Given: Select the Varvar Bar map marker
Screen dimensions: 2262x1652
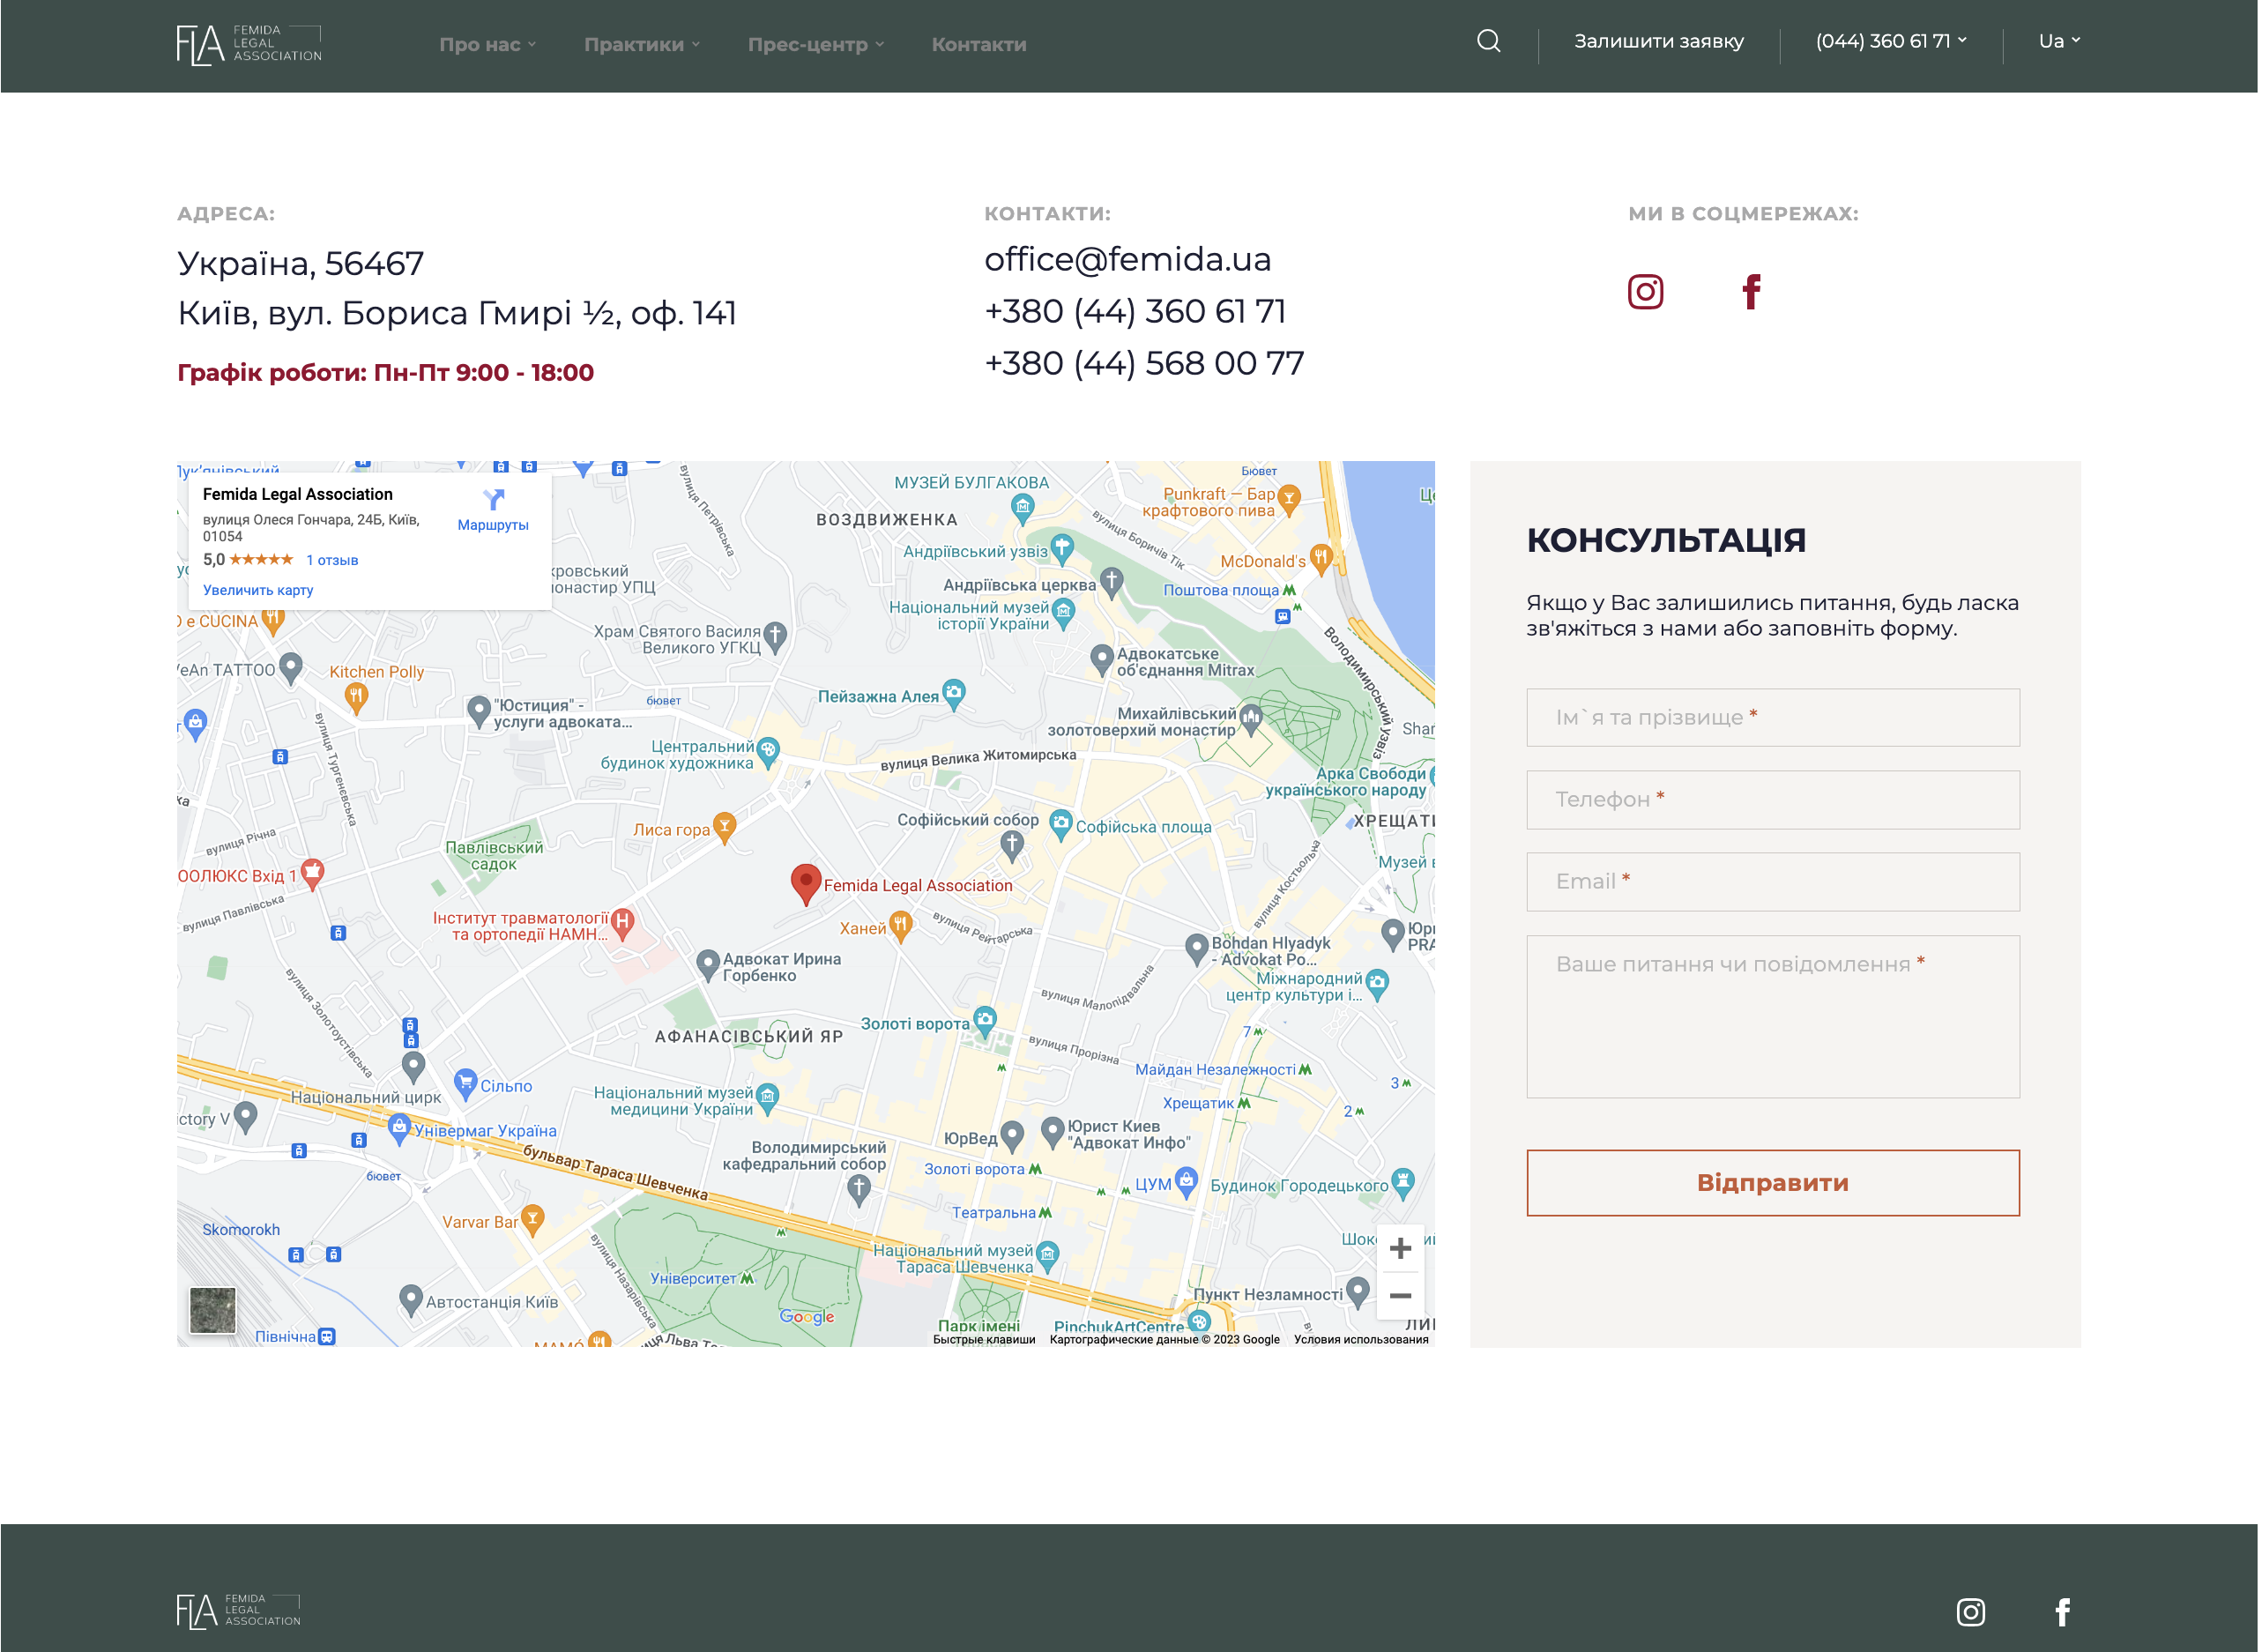Looking at the screenshot, I should click(x=534, y=1221).
